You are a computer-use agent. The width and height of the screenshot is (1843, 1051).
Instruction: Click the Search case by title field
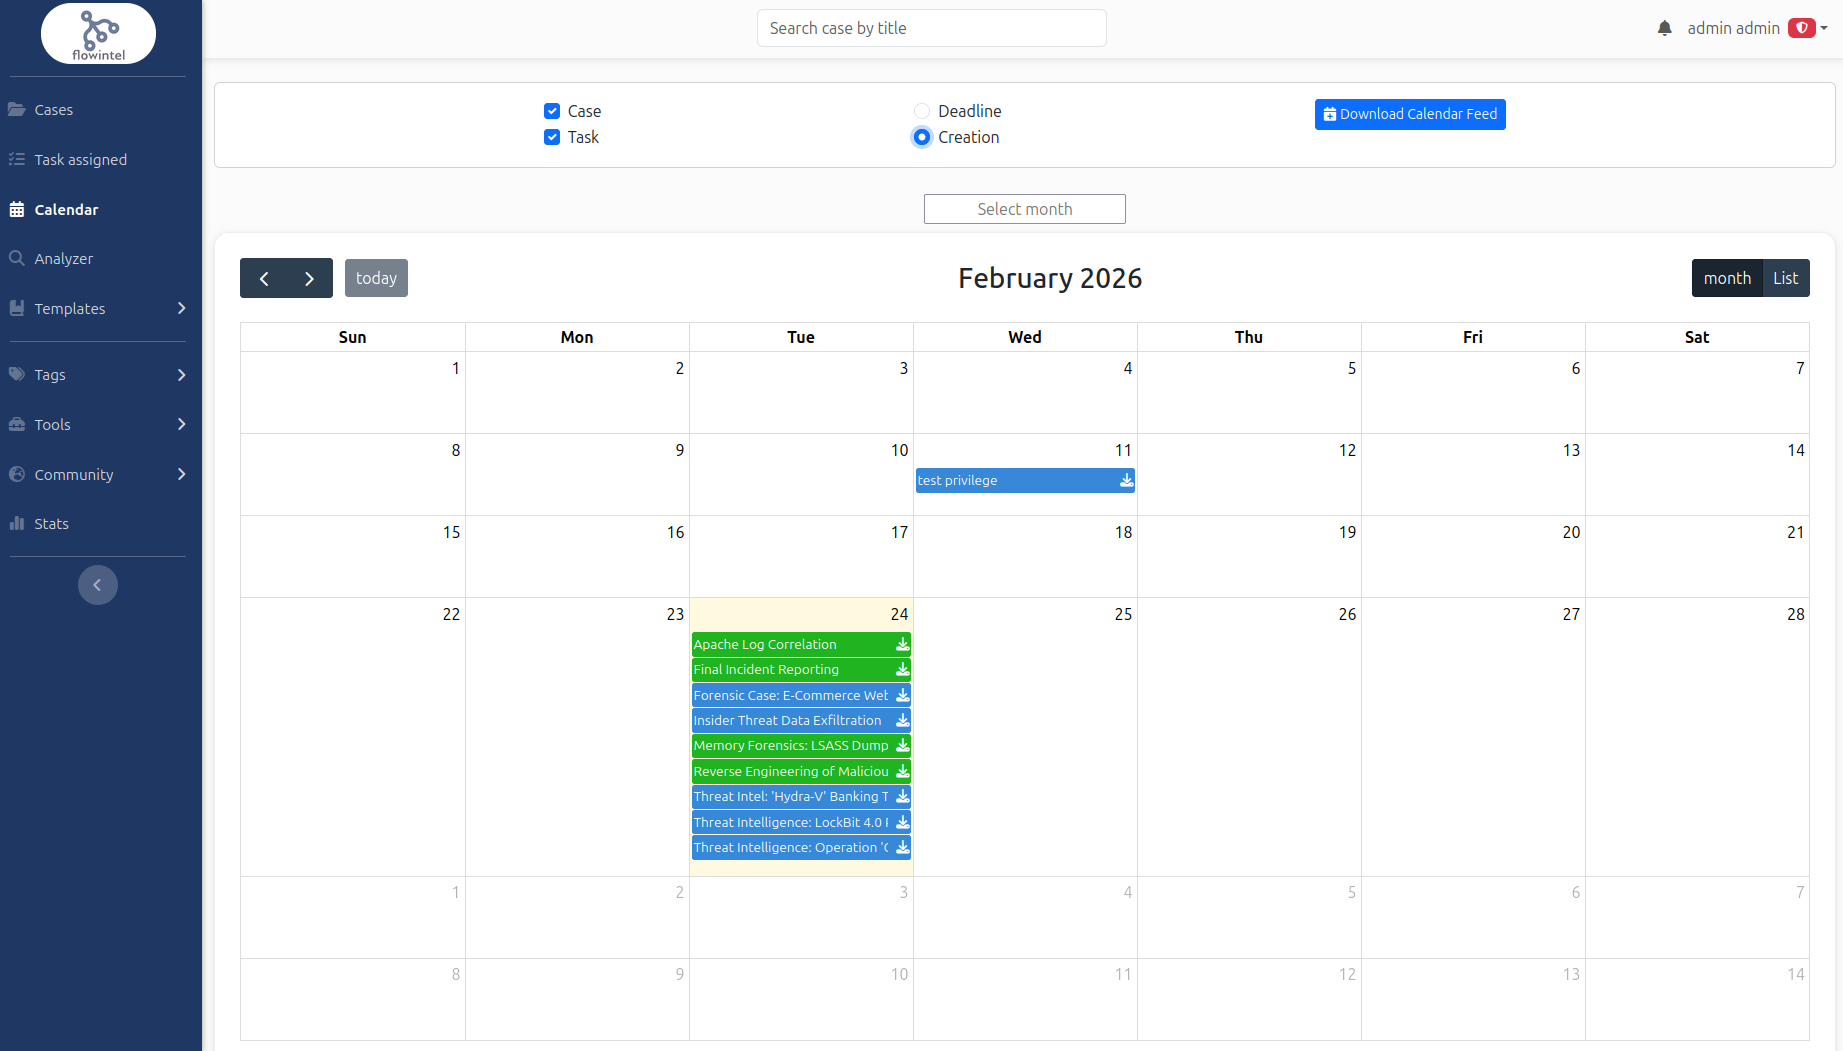coord(931,28)
